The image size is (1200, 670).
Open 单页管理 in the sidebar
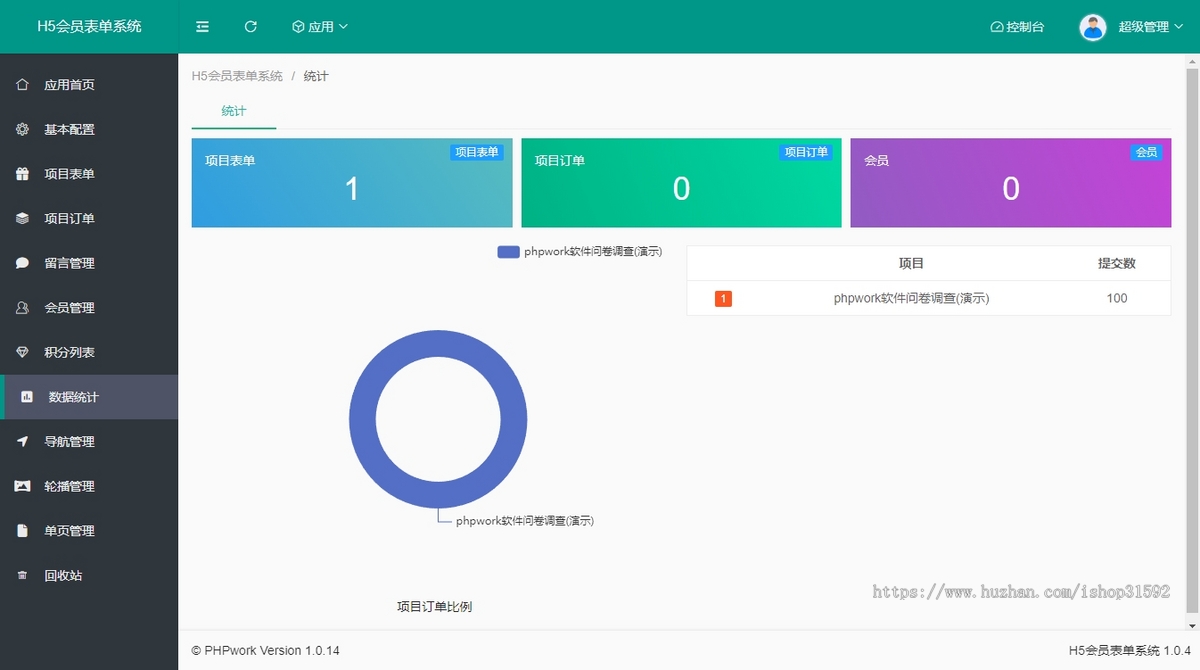(89, 531)
